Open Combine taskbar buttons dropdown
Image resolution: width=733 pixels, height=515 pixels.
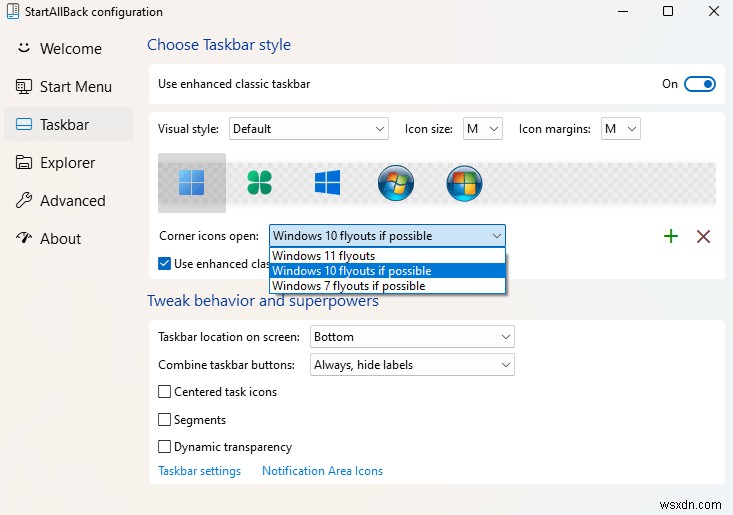point(412,365)
